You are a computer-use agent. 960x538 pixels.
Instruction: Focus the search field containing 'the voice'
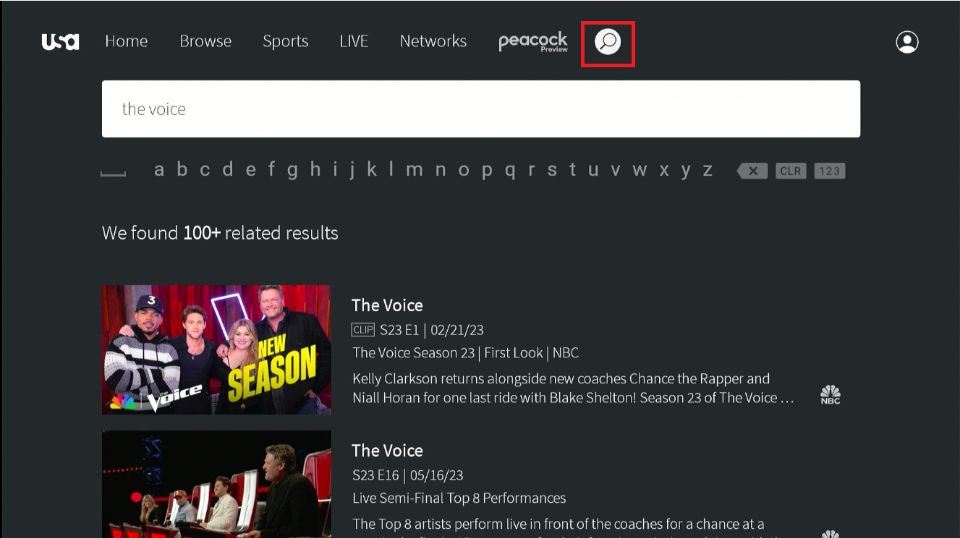click(x=481, y=109)
